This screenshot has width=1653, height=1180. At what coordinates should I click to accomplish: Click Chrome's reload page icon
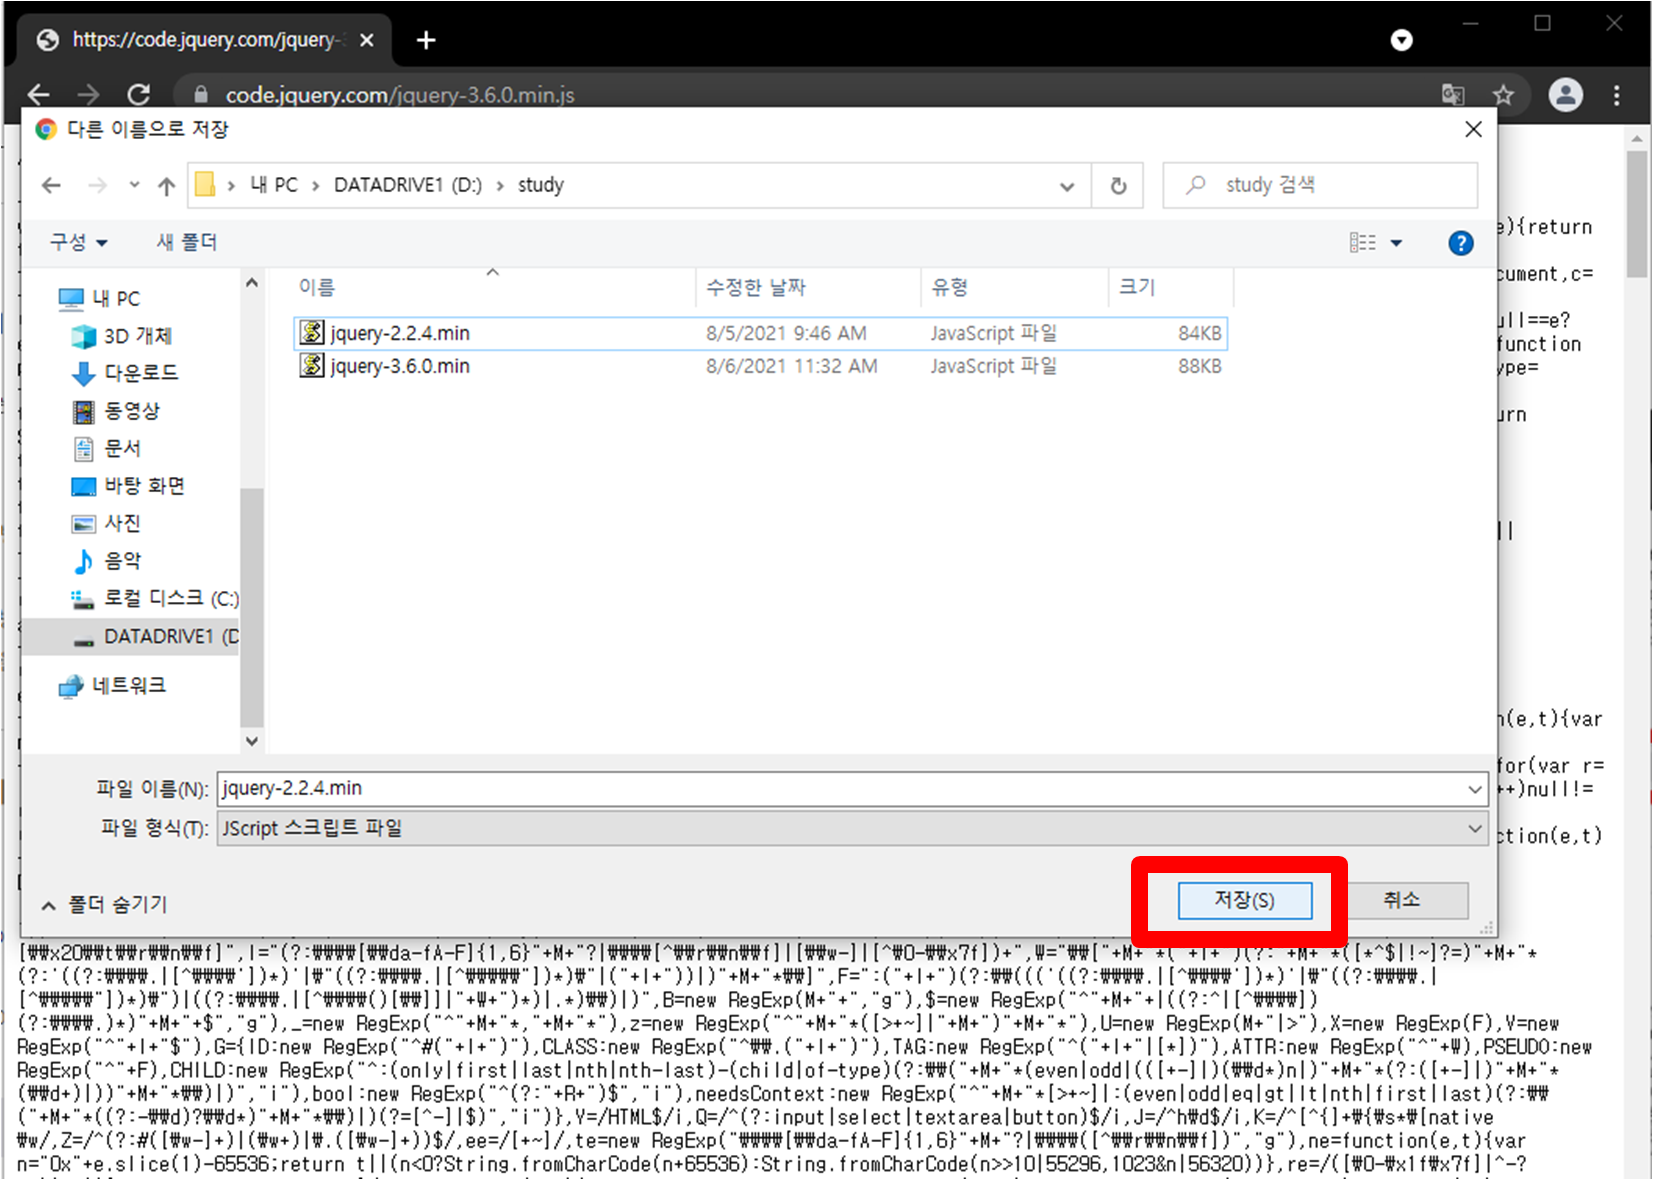[139, 95]
